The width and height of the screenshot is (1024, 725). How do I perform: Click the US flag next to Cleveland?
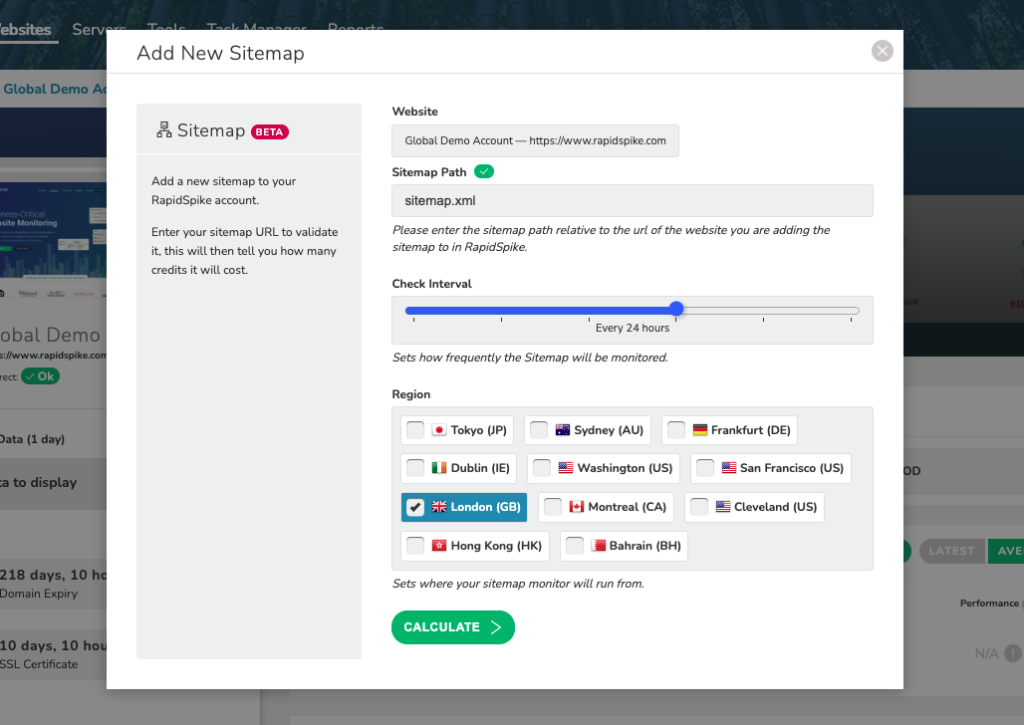pos(722,507)
